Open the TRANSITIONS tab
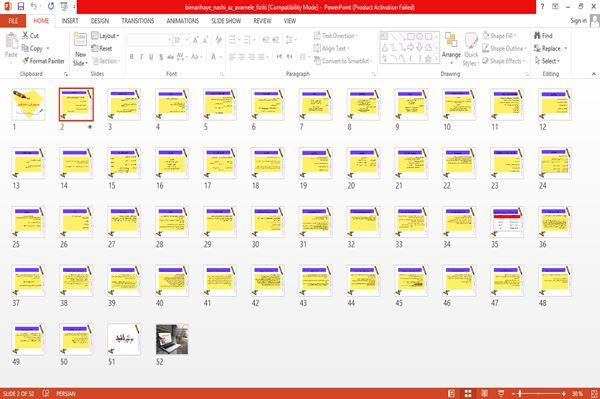Viewport: 600px width, 399px height. (x=138, y=21)
